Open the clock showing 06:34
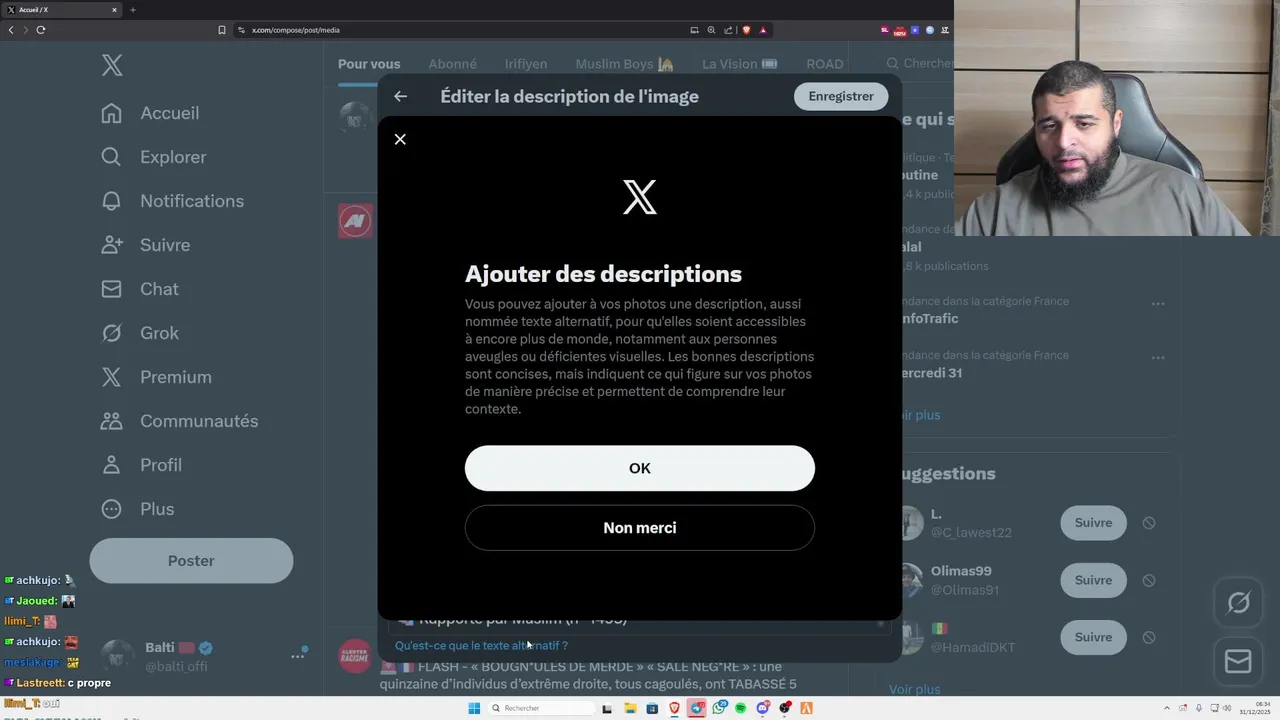This screenshot has width=1280, height=720. tap(1255, 708)
